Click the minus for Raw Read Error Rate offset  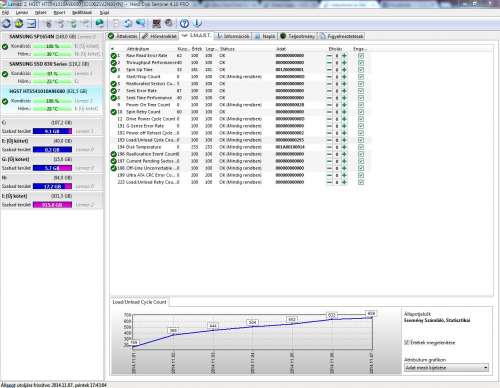coord(329,56)
